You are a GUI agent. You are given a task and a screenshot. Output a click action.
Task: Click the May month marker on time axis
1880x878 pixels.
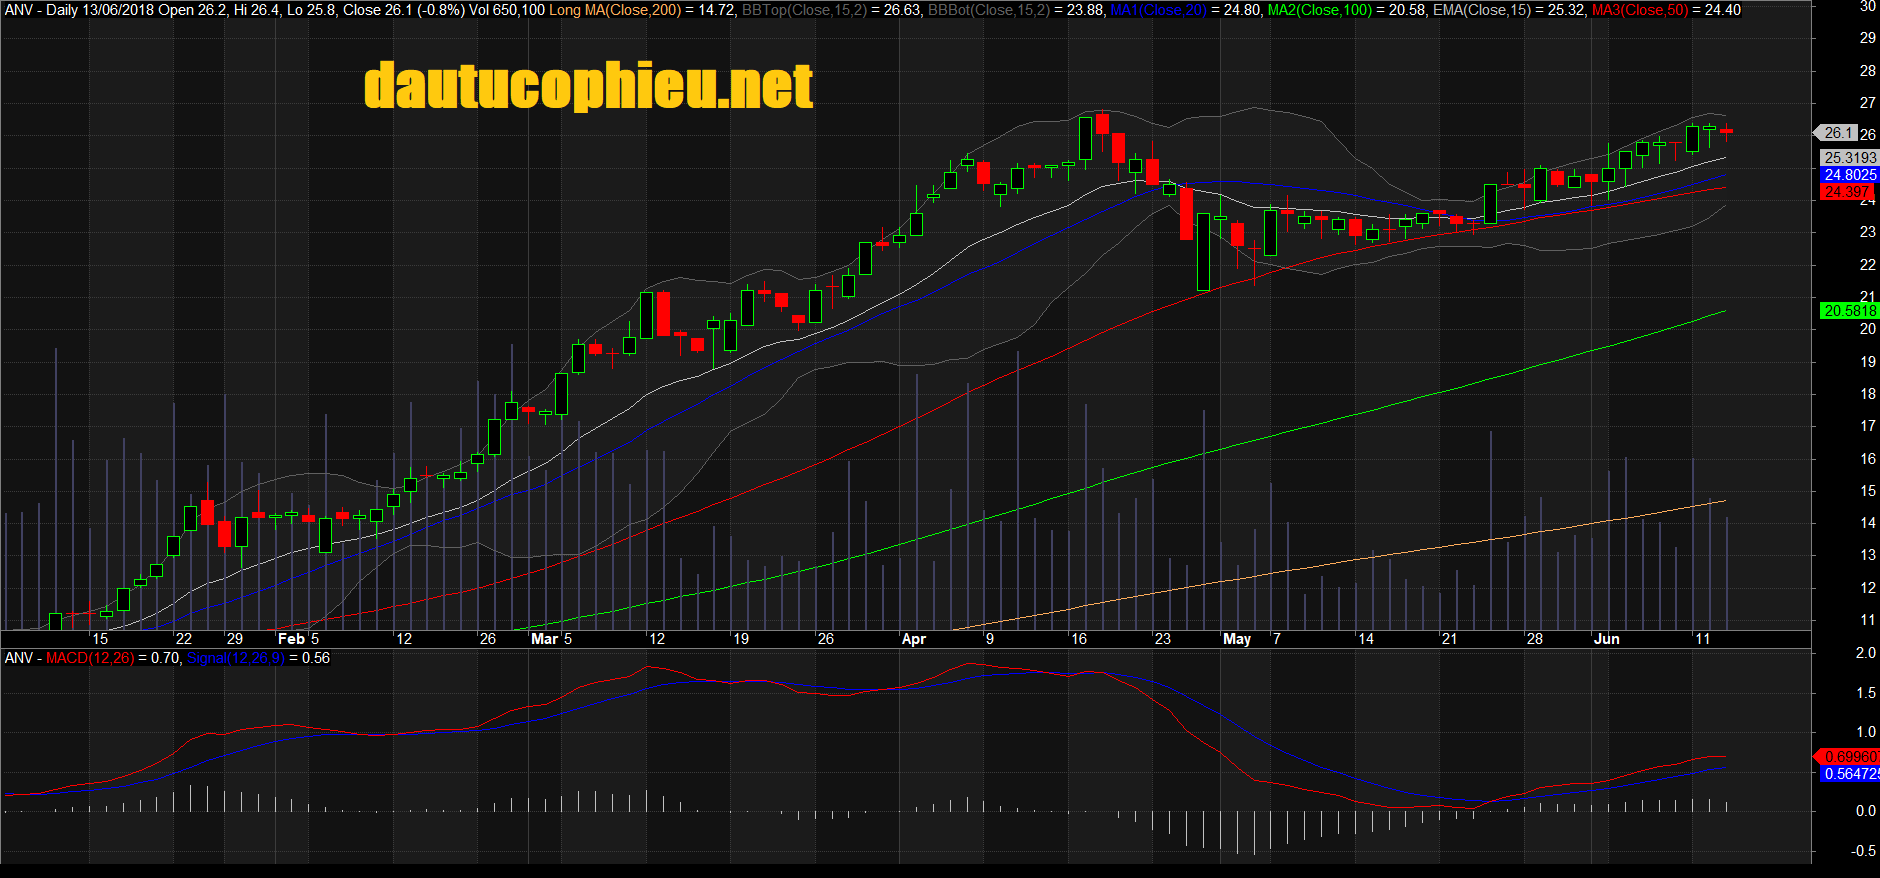1237,639
